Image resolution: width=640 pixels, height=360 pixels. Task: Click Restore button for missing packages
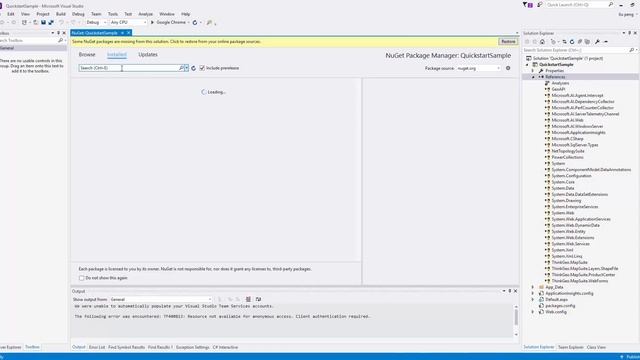coord(508,42)
